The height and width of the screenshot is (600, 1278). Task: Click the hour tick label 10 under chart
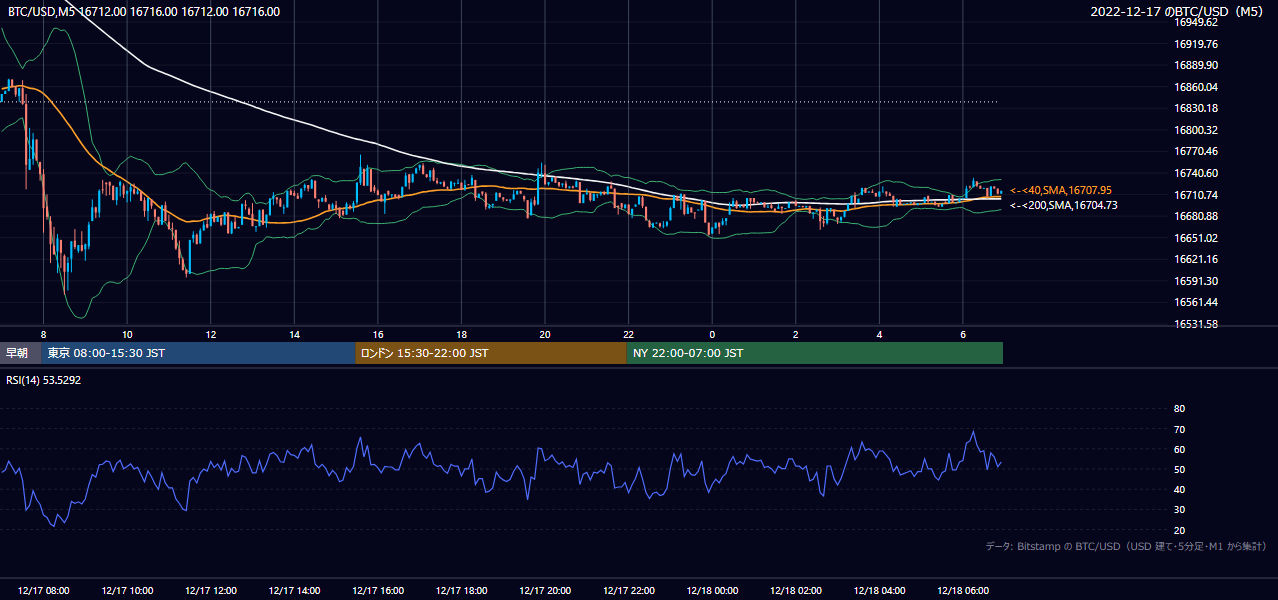coord(127,334)
